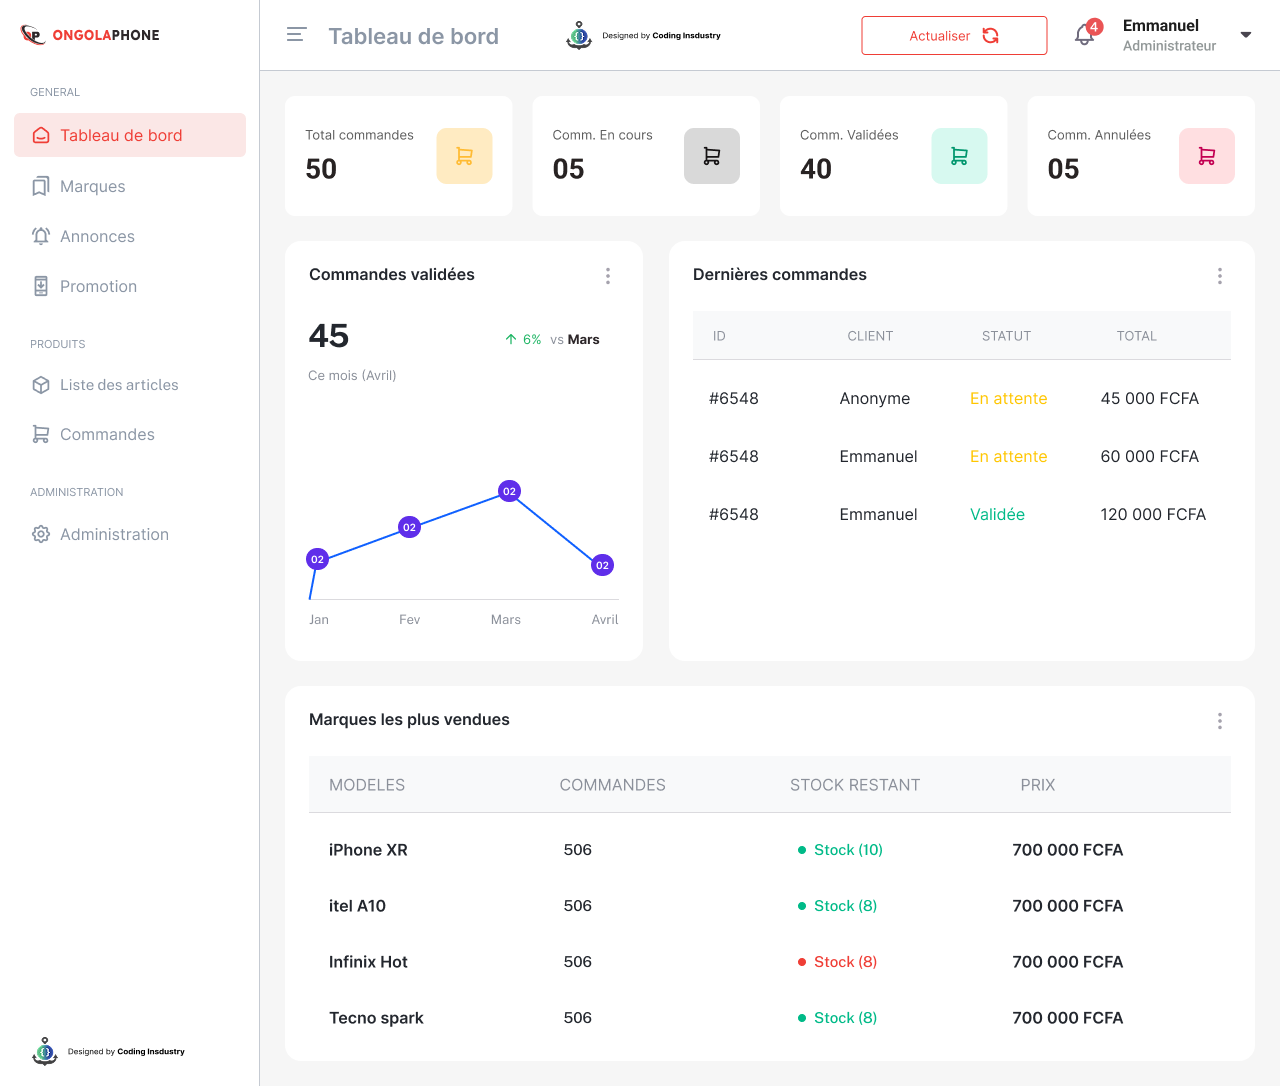Go to Marques in the sidebar
The width and height of the screenshot is (1280, 1086).
pos(92,186)
